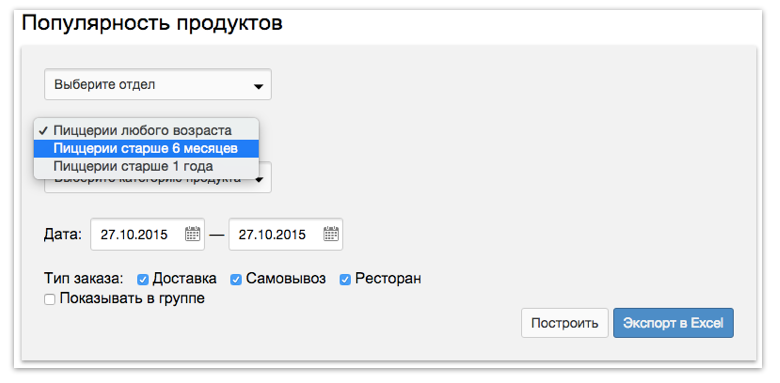Click the arrow on Выберите отдел dropdown
780x383 pixels.
[258, 87]
